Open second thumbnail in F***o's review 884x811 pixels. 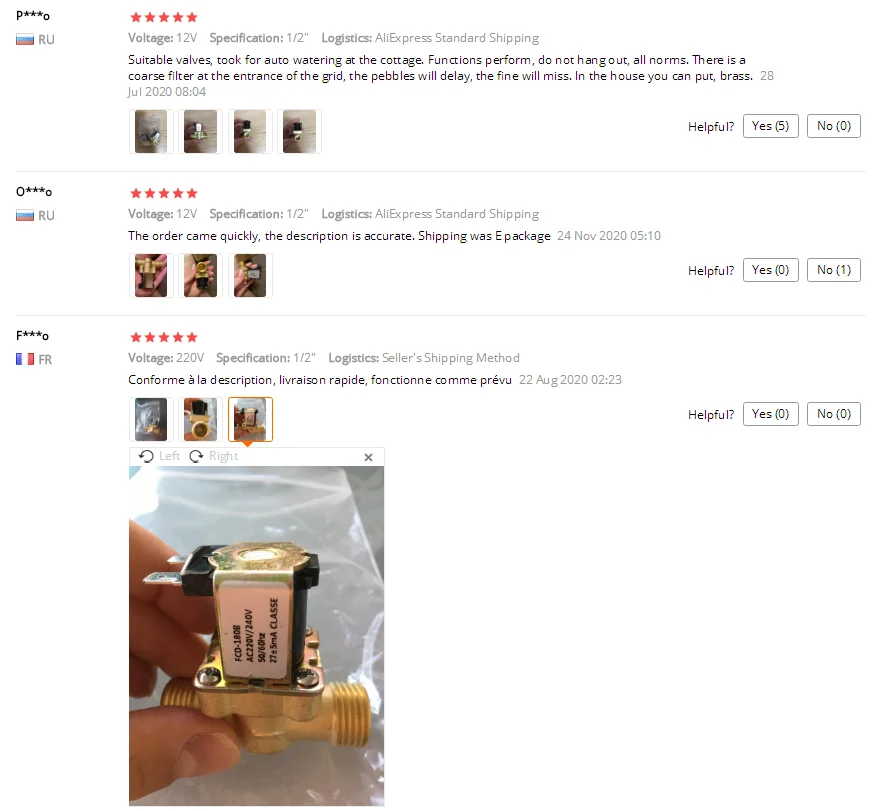click(x=201, y=420)
